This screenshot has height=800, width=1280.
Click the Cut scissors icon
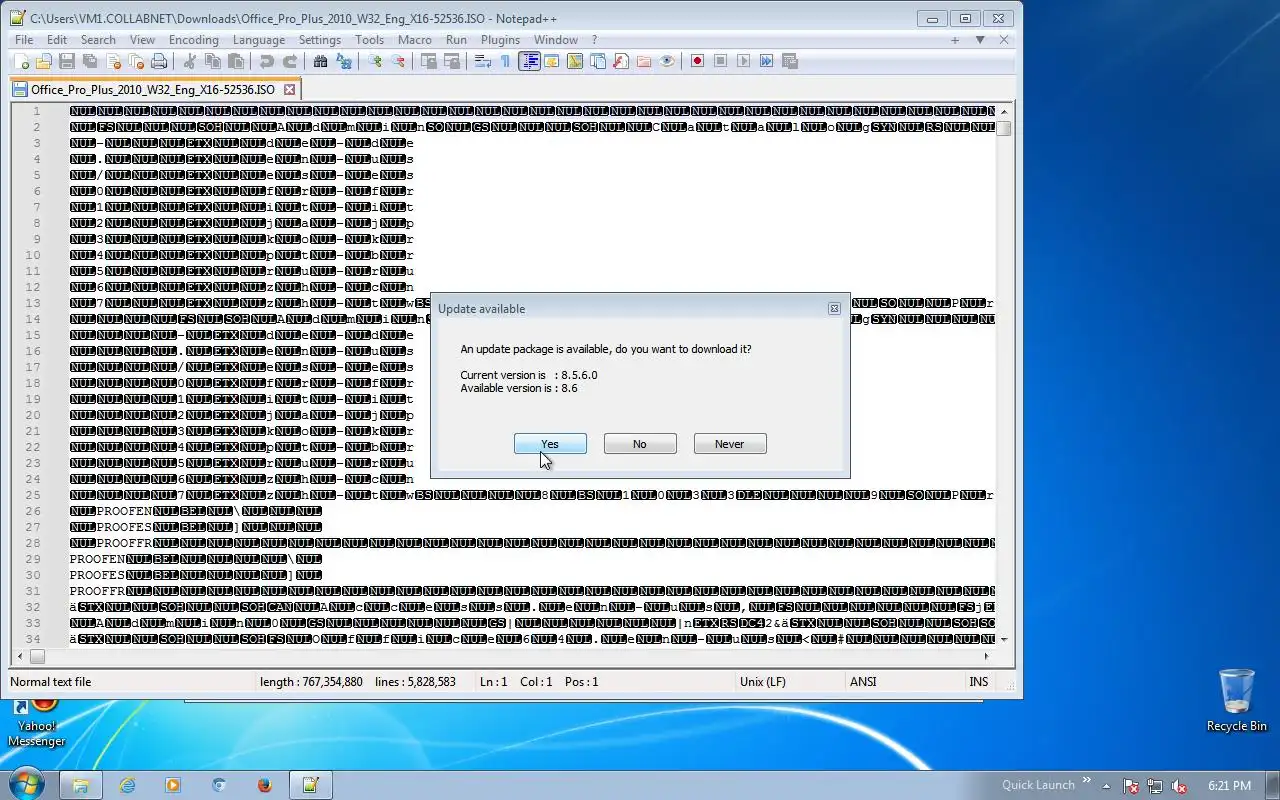tap(189, 61)
